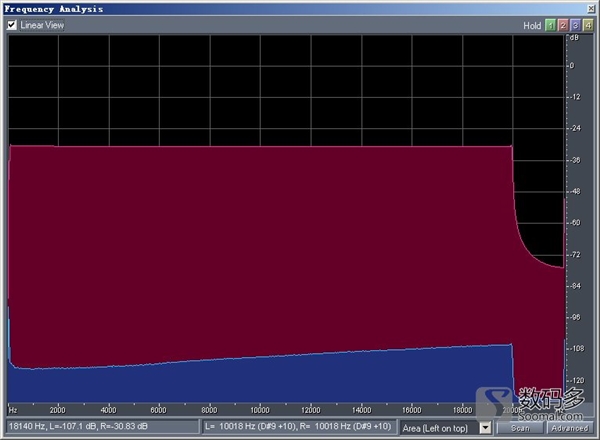Open the Area (Left on top) dropdown

click(x=485, y=428)
